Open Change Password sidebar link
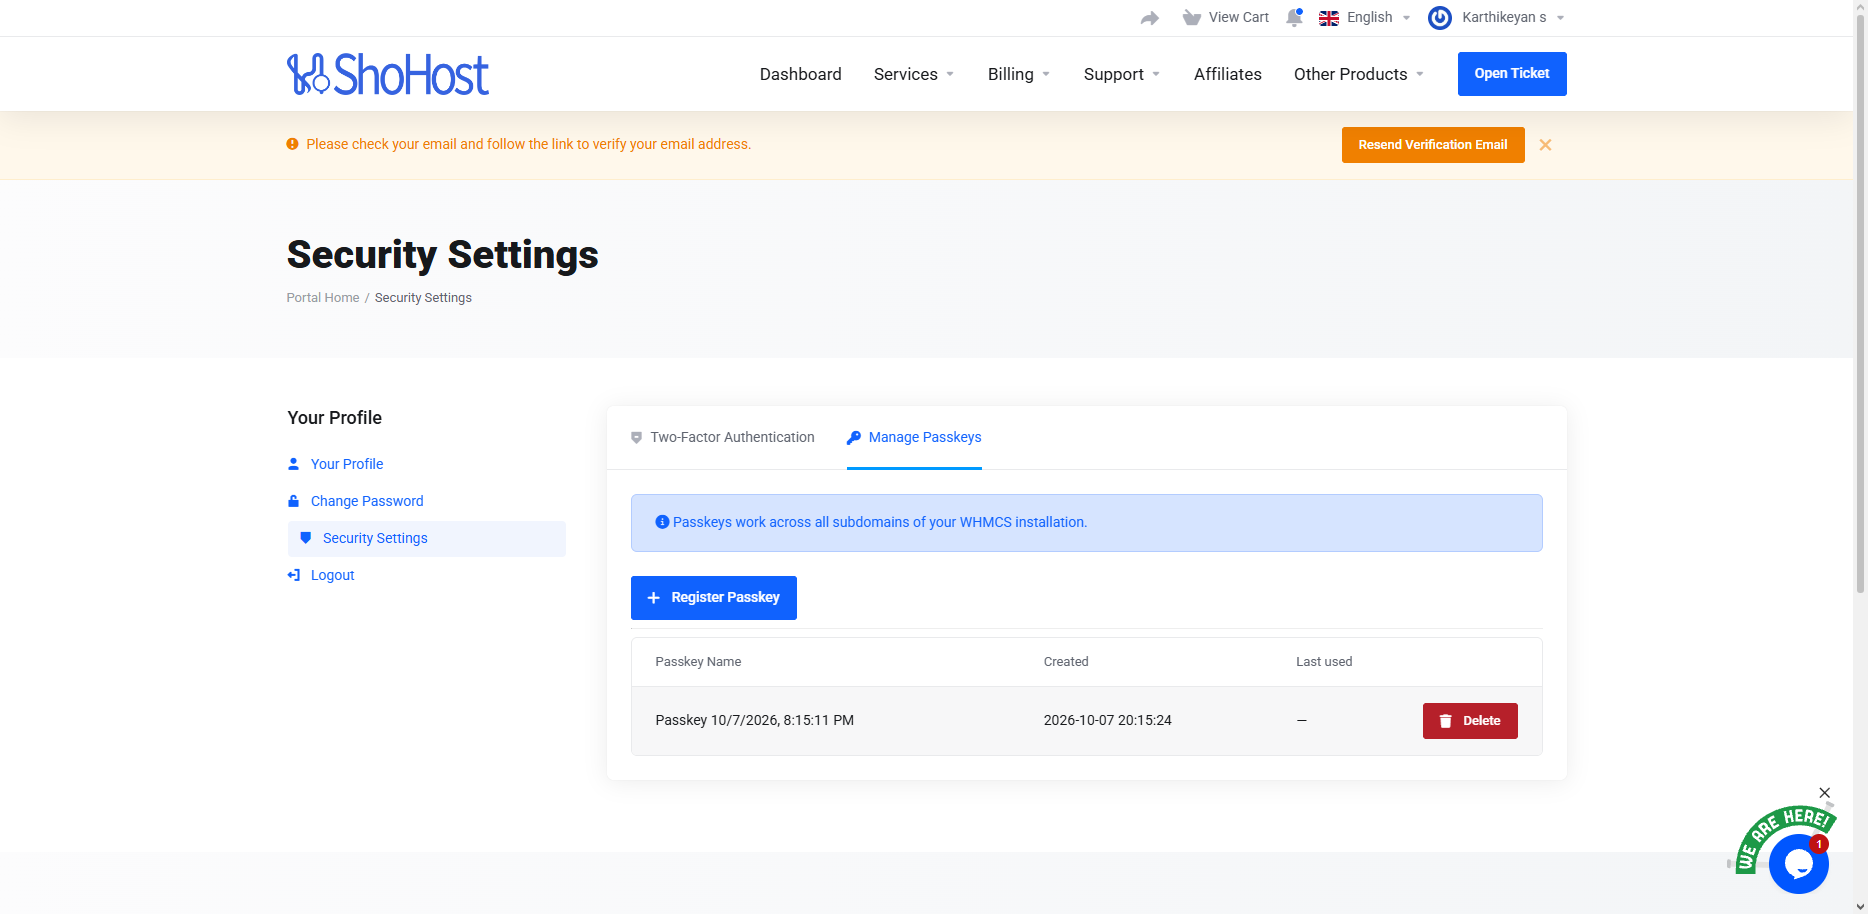Viewport: 1868px width, 914px height. tap(367, 501)
